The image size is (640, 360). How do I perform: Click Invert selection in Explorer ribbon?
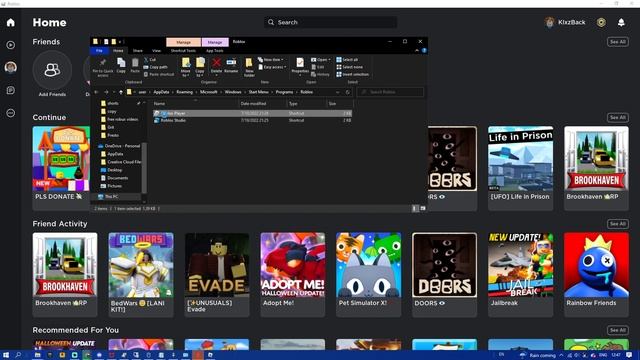pyautogui.click(x=353, y=74)
